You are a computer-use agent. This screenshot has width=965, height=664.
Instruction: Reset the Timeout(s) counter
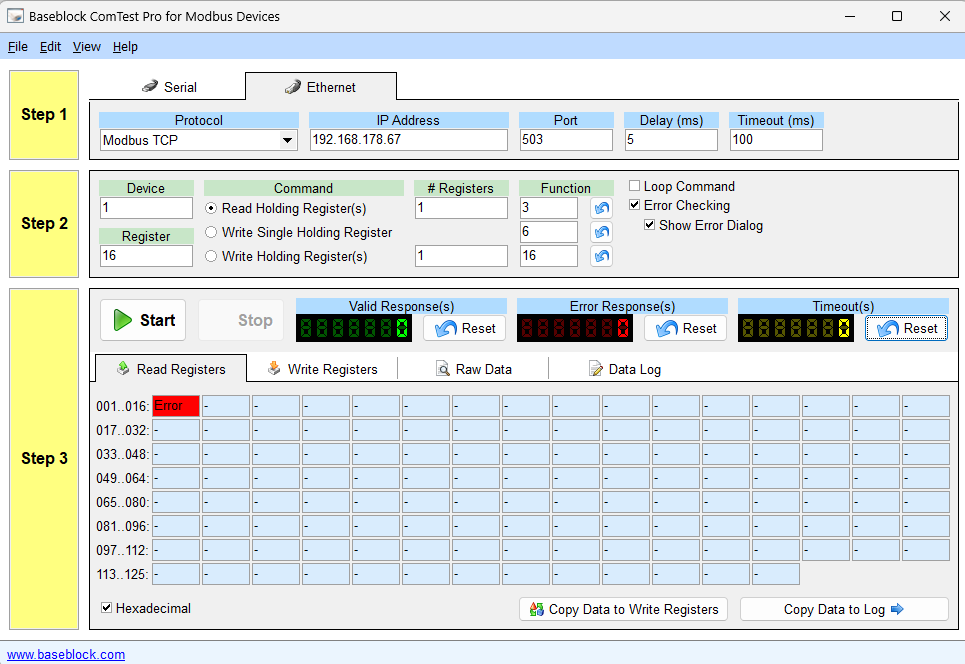tap(907, 329)
